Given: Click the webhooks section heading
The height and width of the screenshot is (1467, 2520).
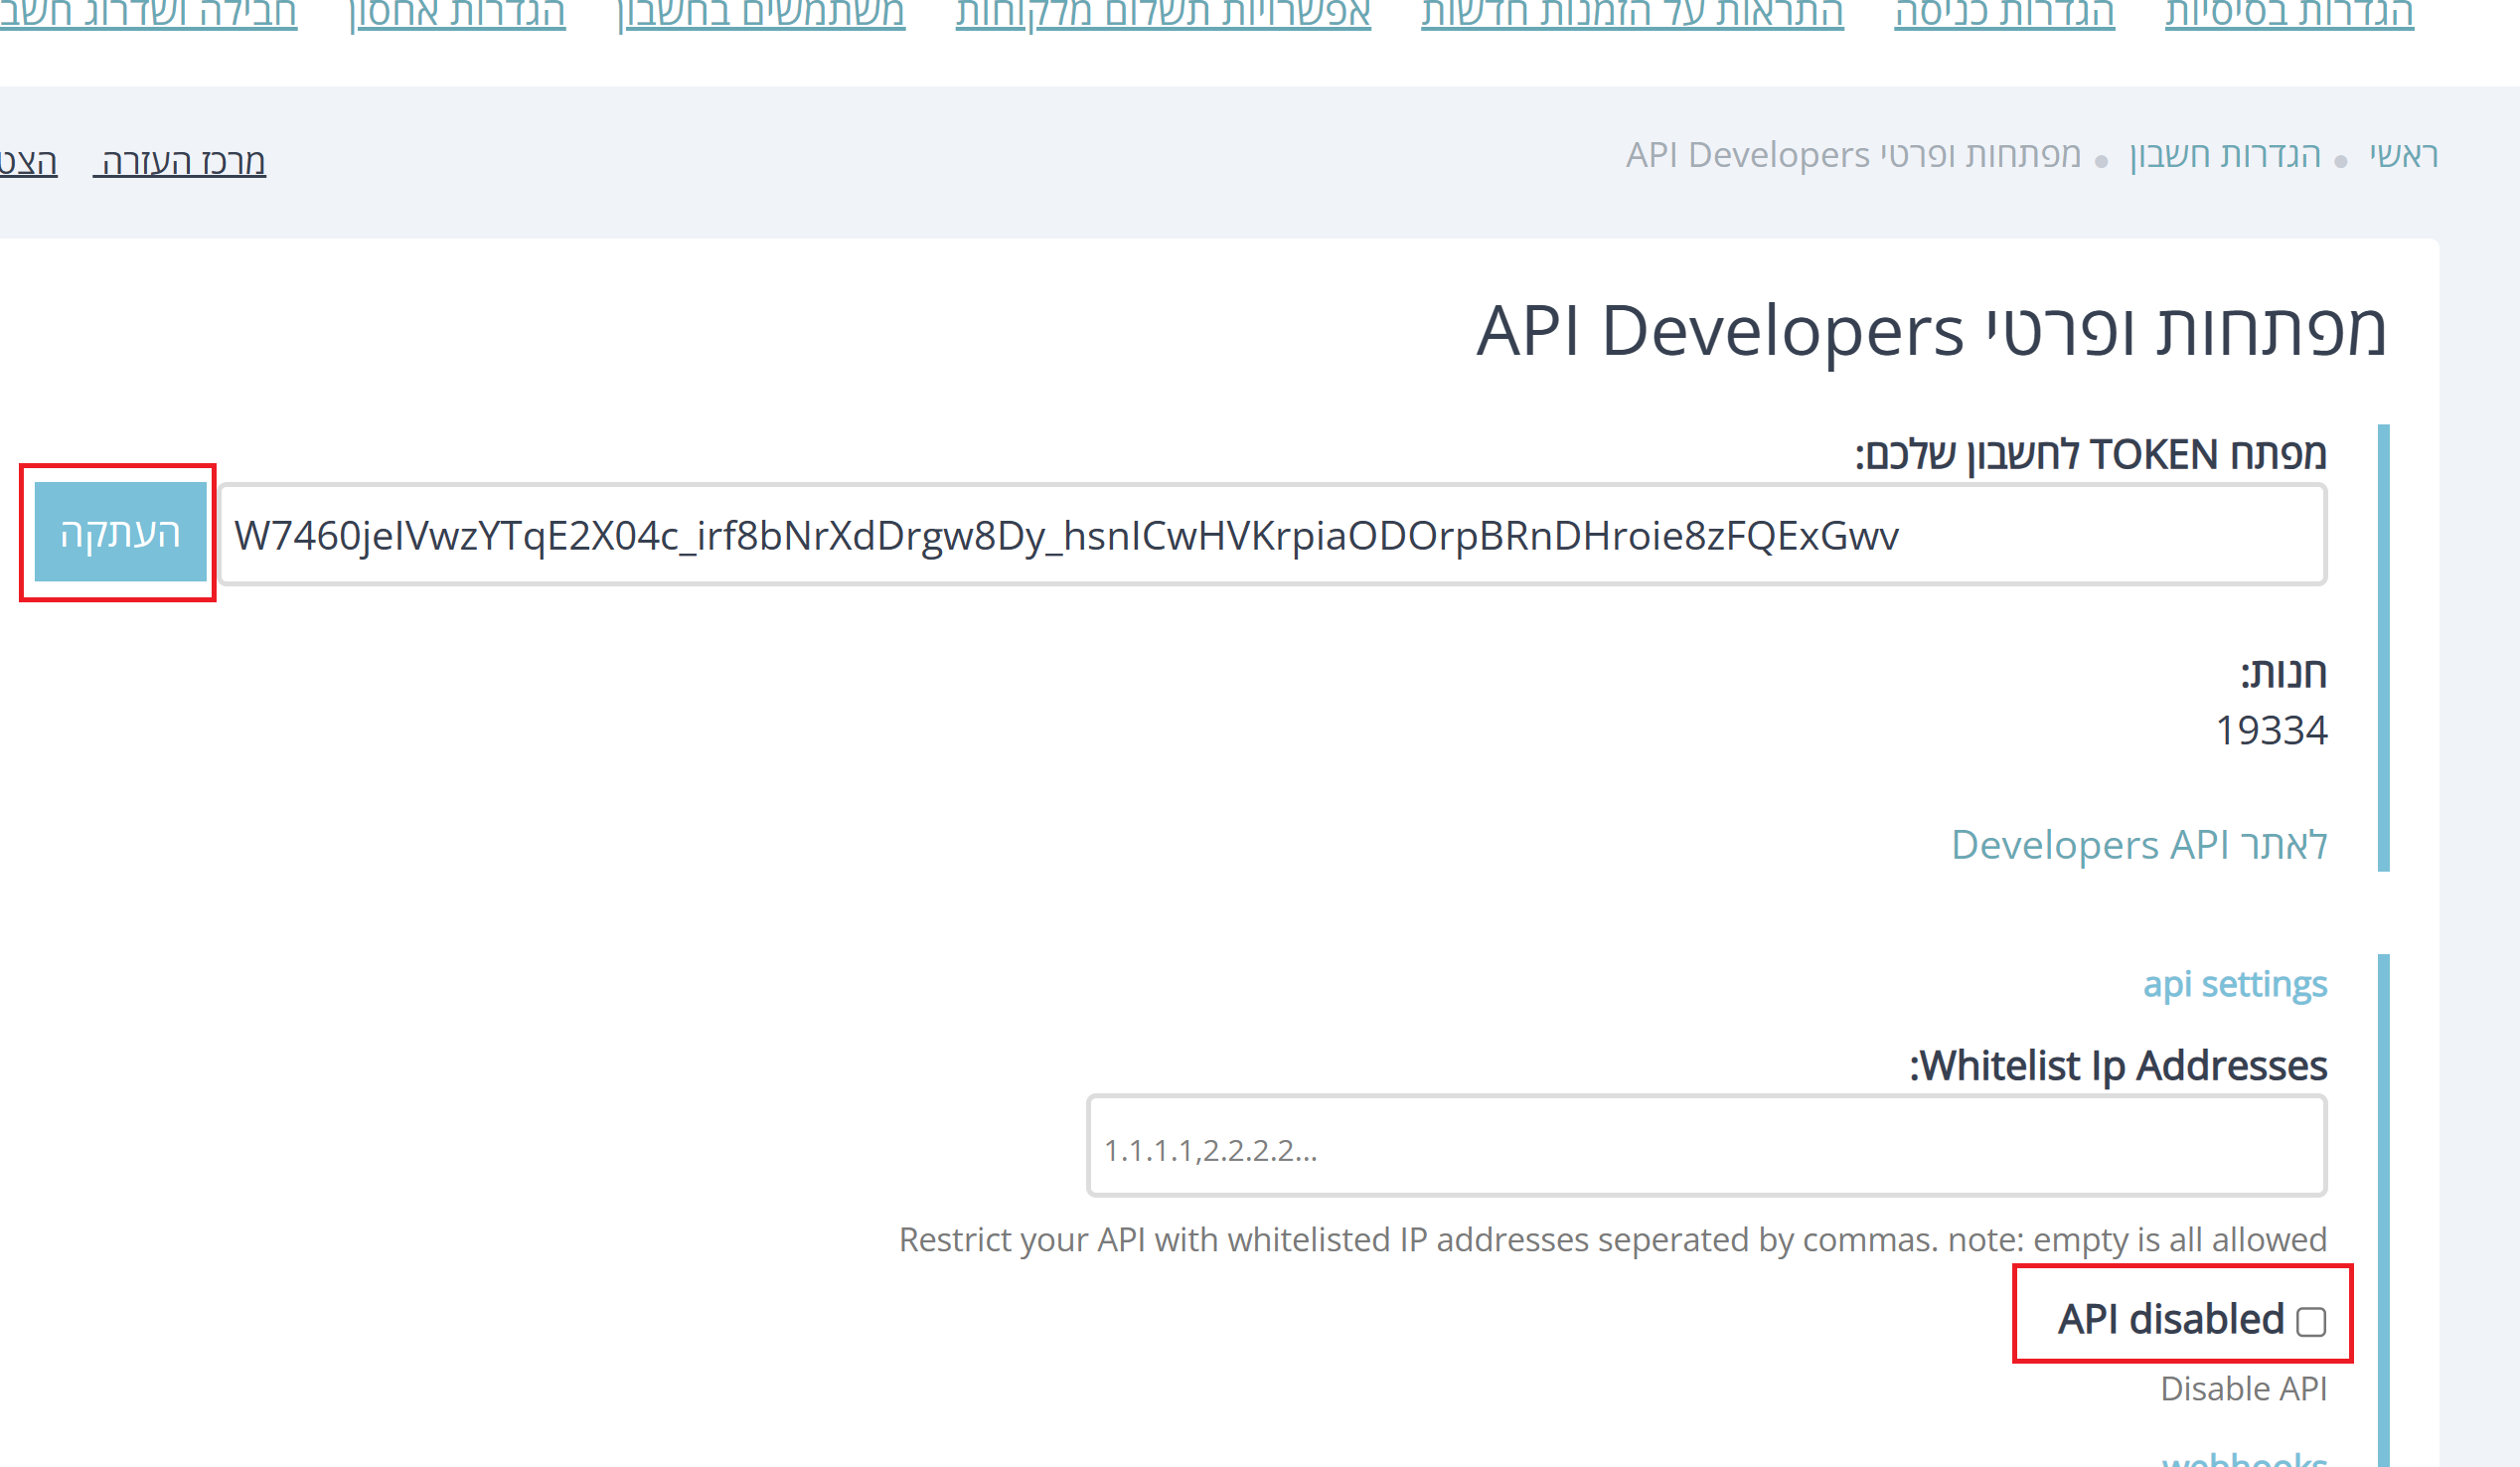Looking at the screenshot, I should [x=2244, y=1460].
